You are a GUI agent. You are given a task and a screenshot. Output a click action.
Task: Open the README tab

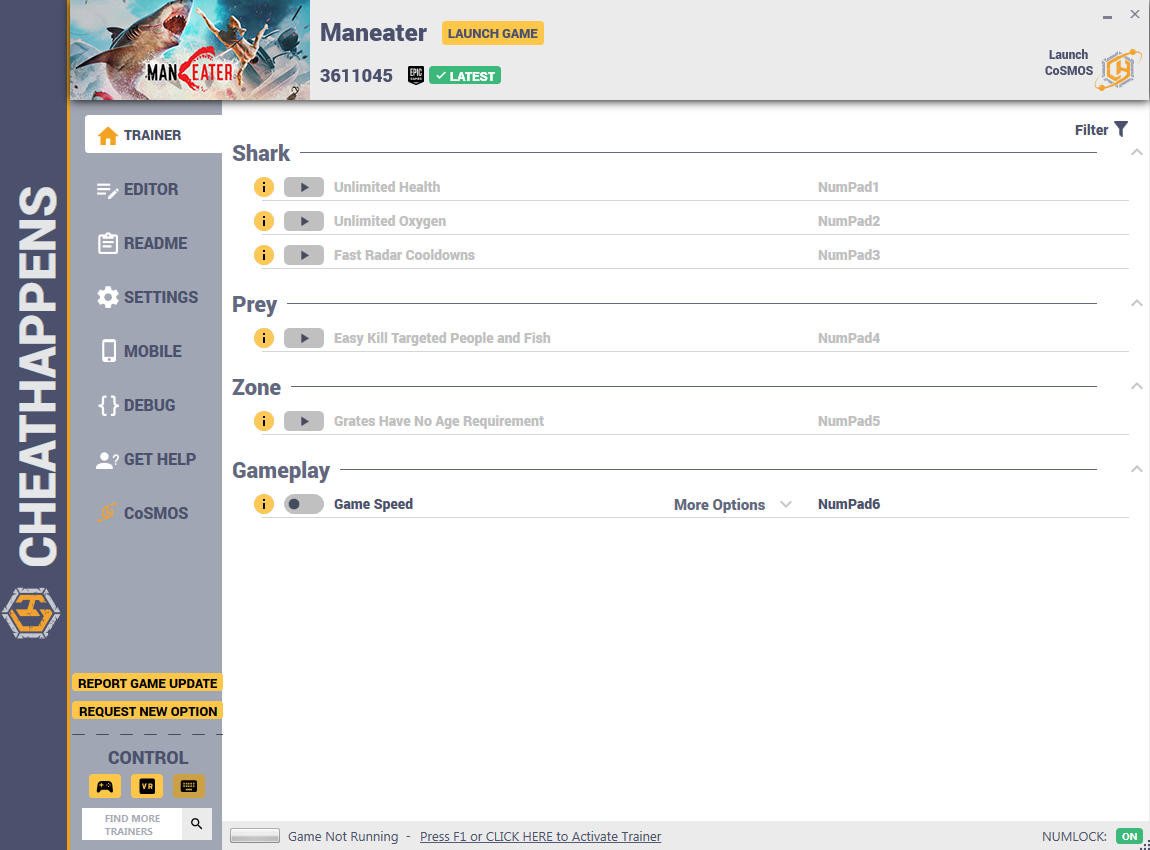tap(143, 243)
